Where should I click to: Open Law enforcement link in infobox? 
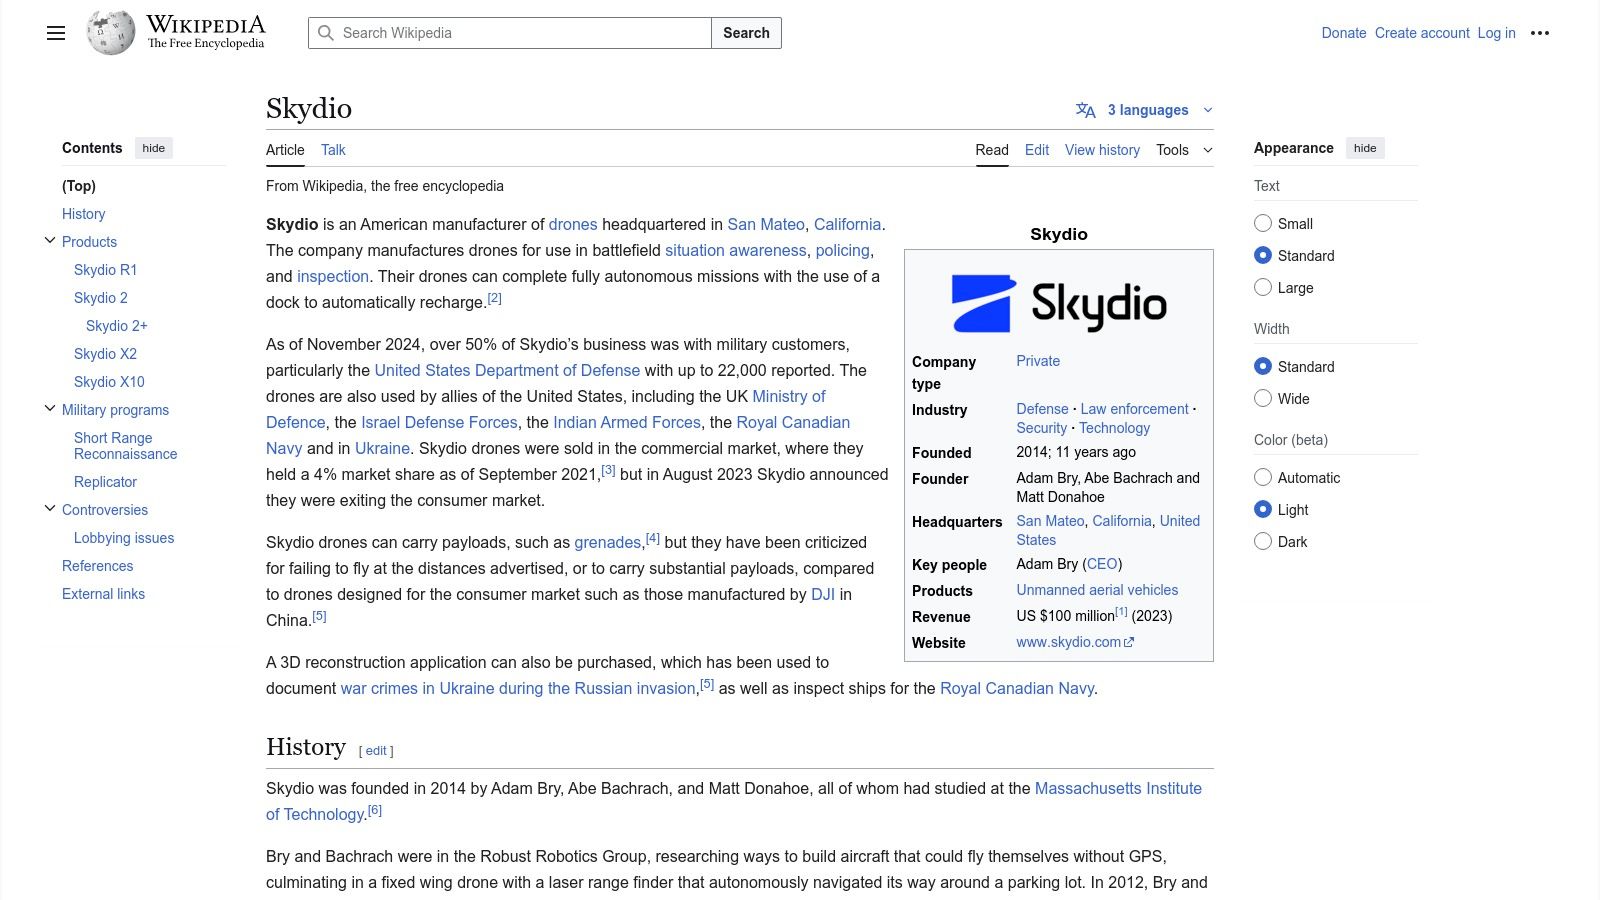1134,409
